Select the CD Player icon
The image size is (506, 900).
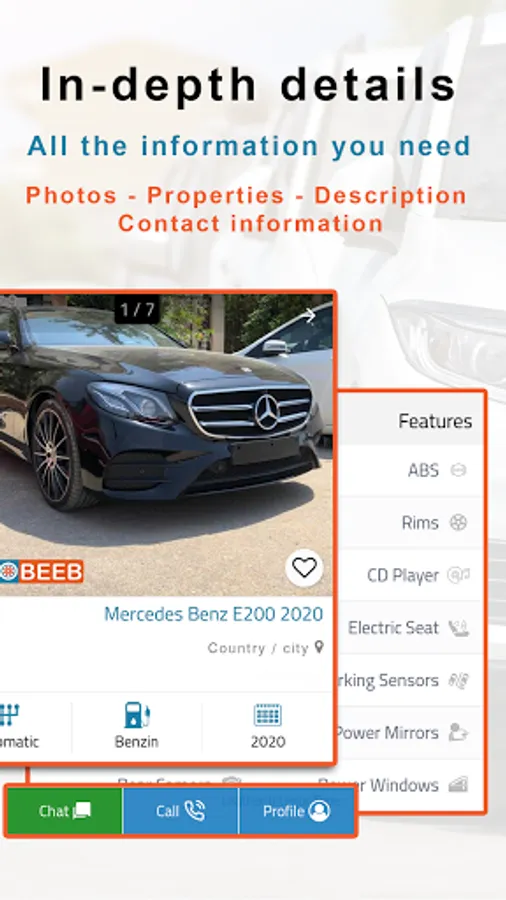[458, 575]
